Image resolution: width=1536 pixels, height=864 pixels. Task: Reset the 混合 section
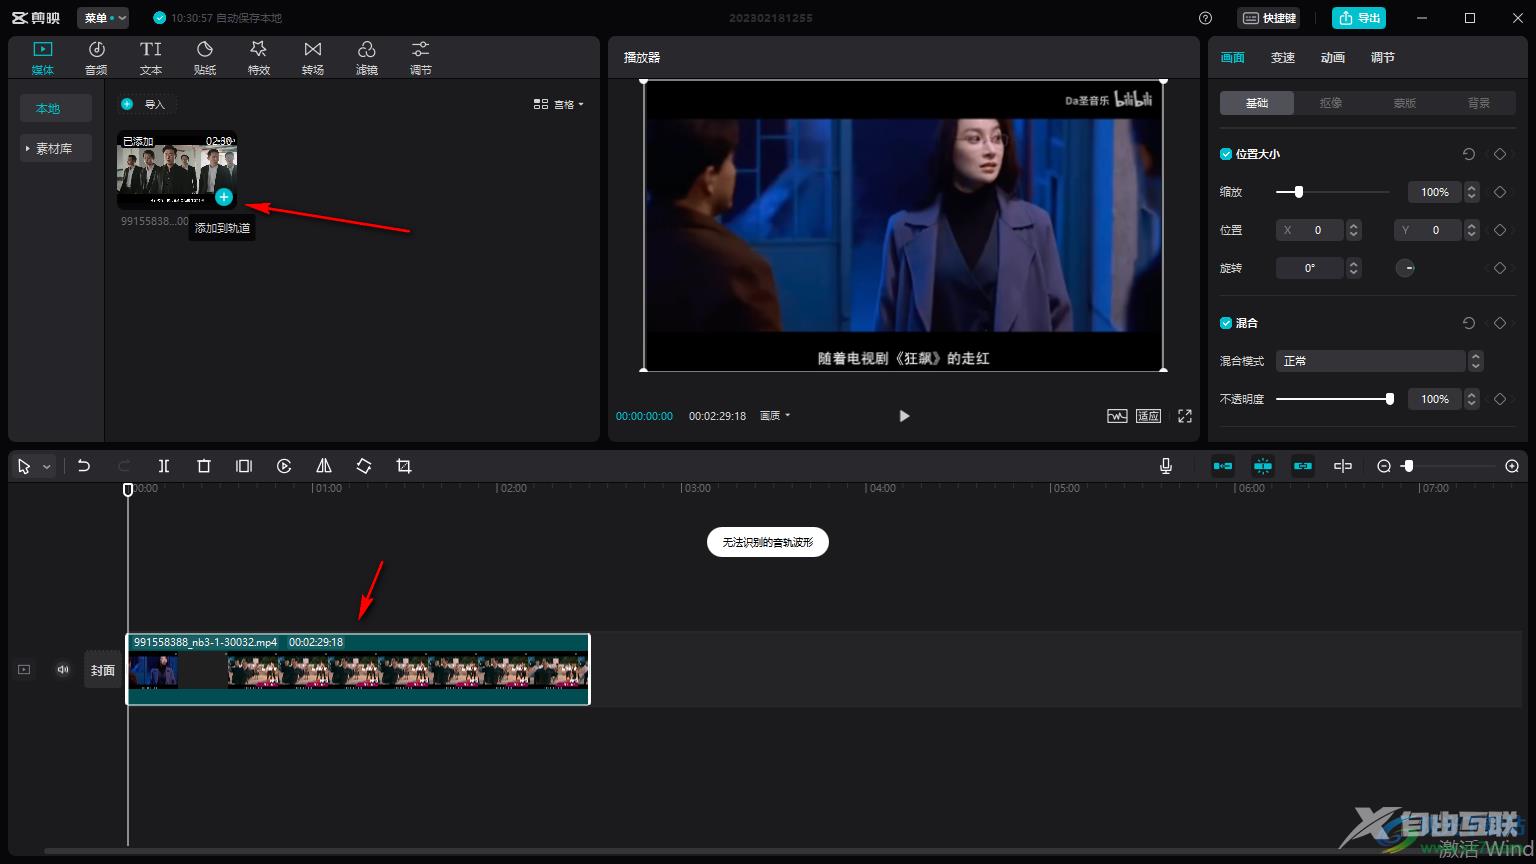click(1468, 323)
